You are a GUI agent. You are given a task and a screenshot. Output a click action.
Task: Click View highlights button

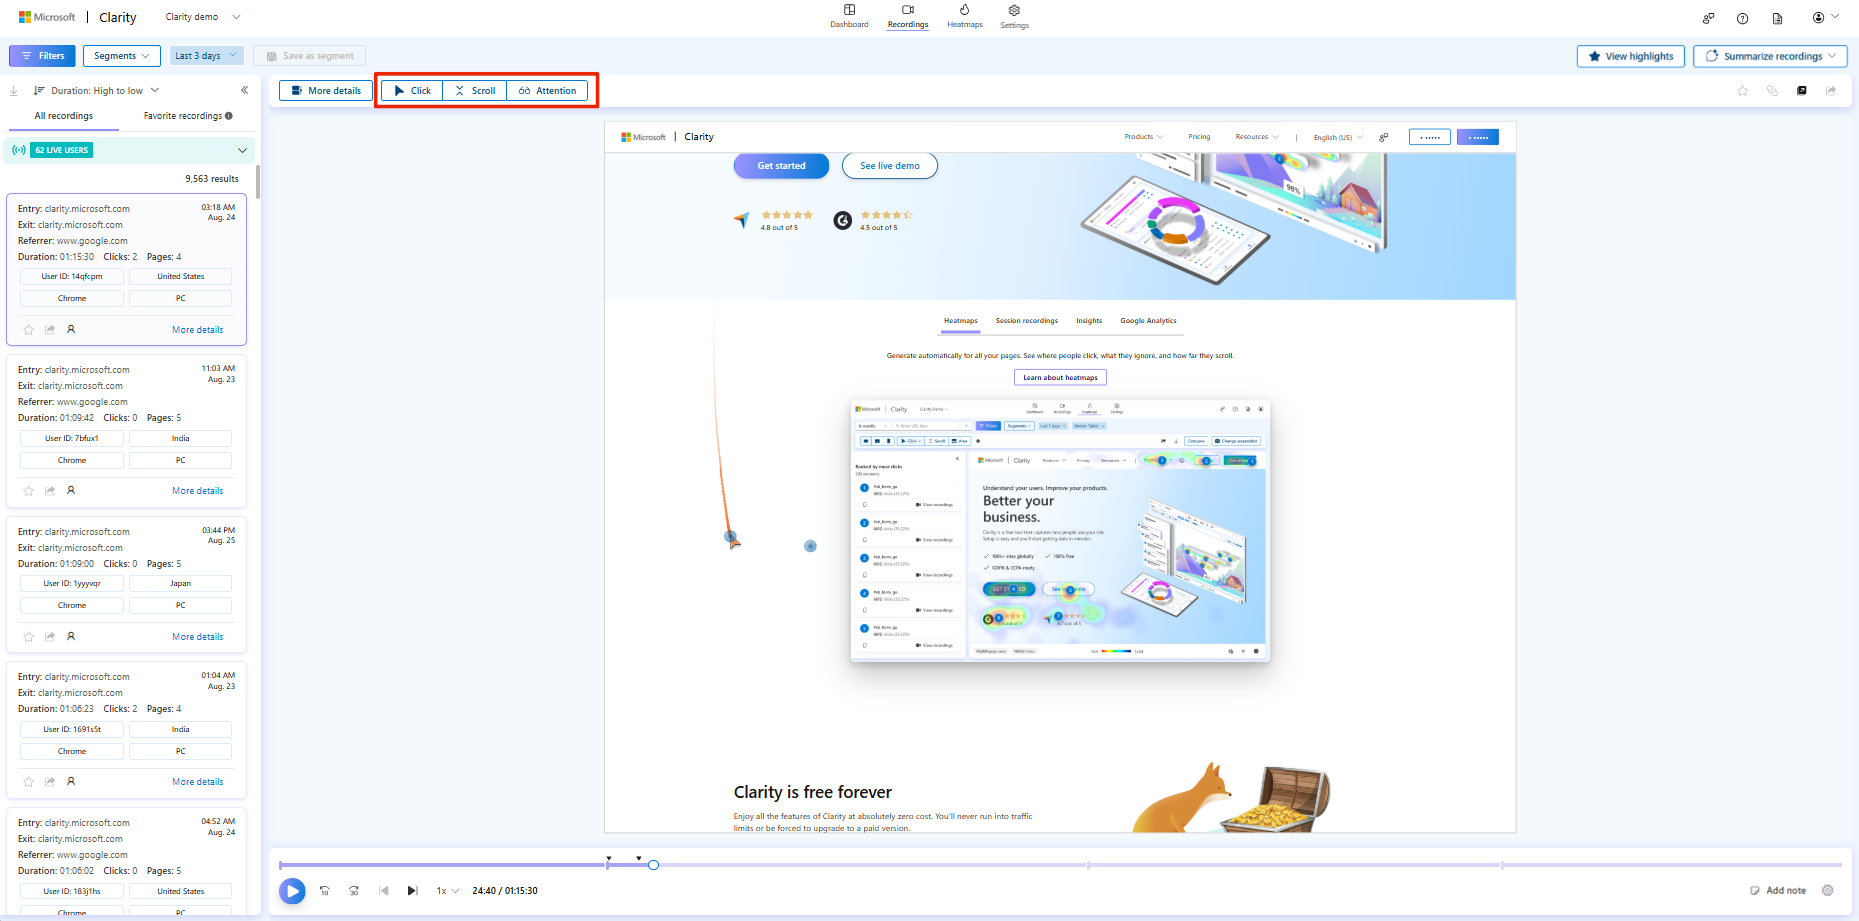coord(1631,56)
